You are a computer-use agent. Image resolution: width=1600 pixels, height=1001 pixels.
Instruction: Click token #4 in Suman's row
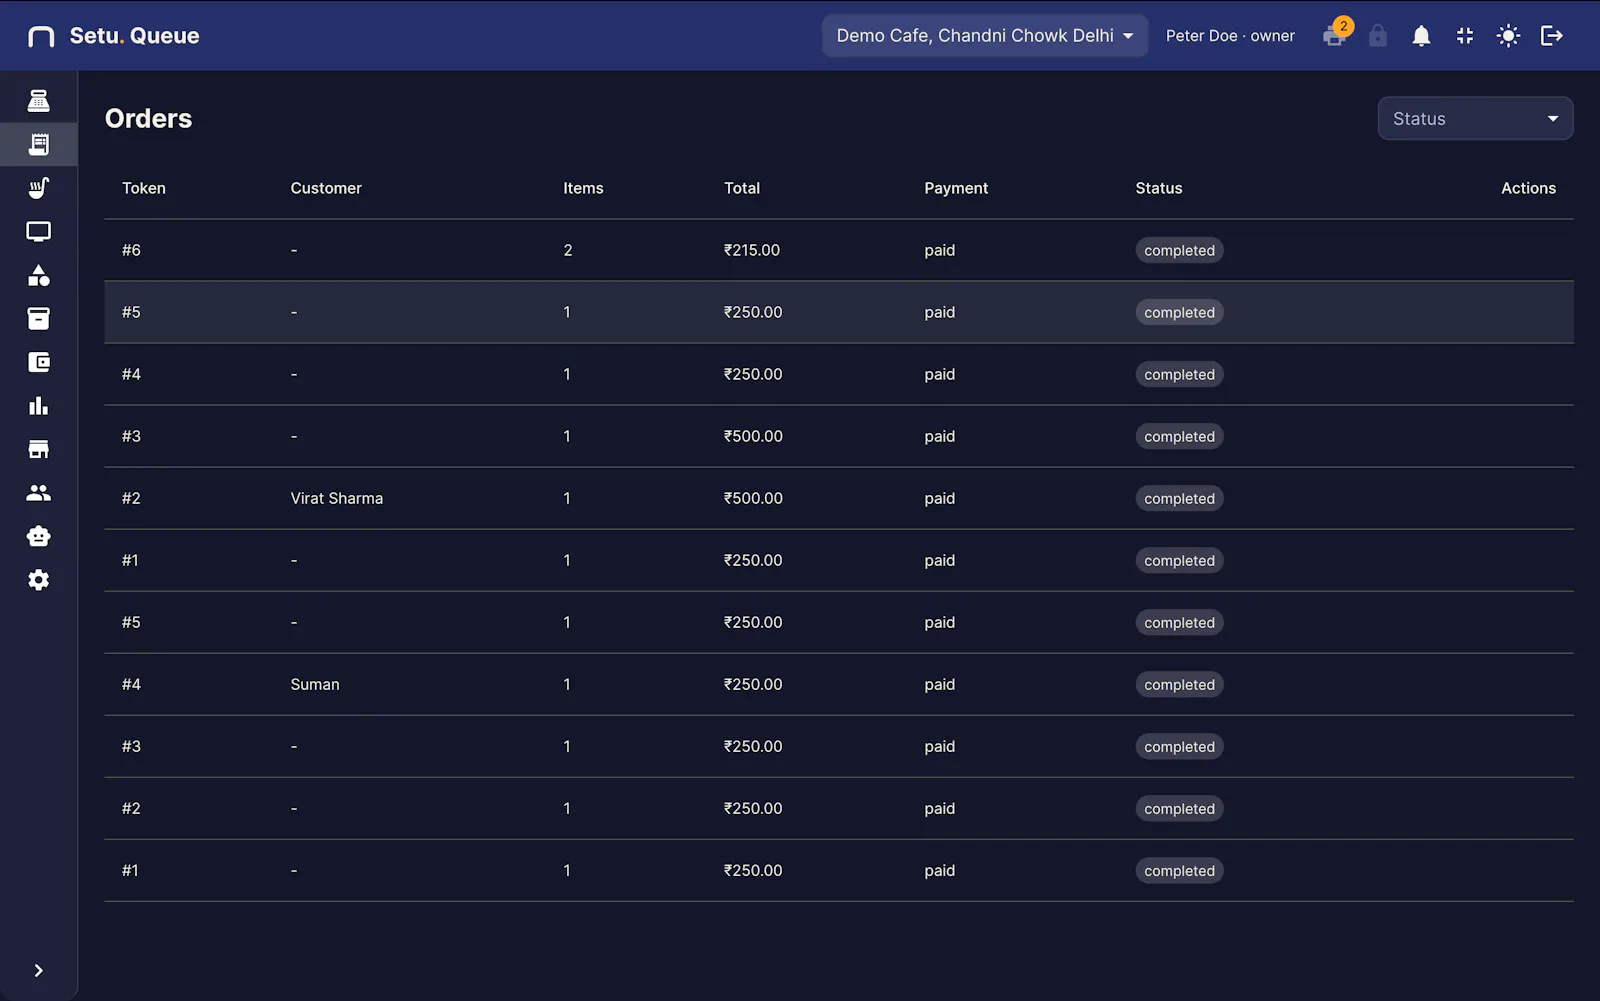[x=131, y=684]
